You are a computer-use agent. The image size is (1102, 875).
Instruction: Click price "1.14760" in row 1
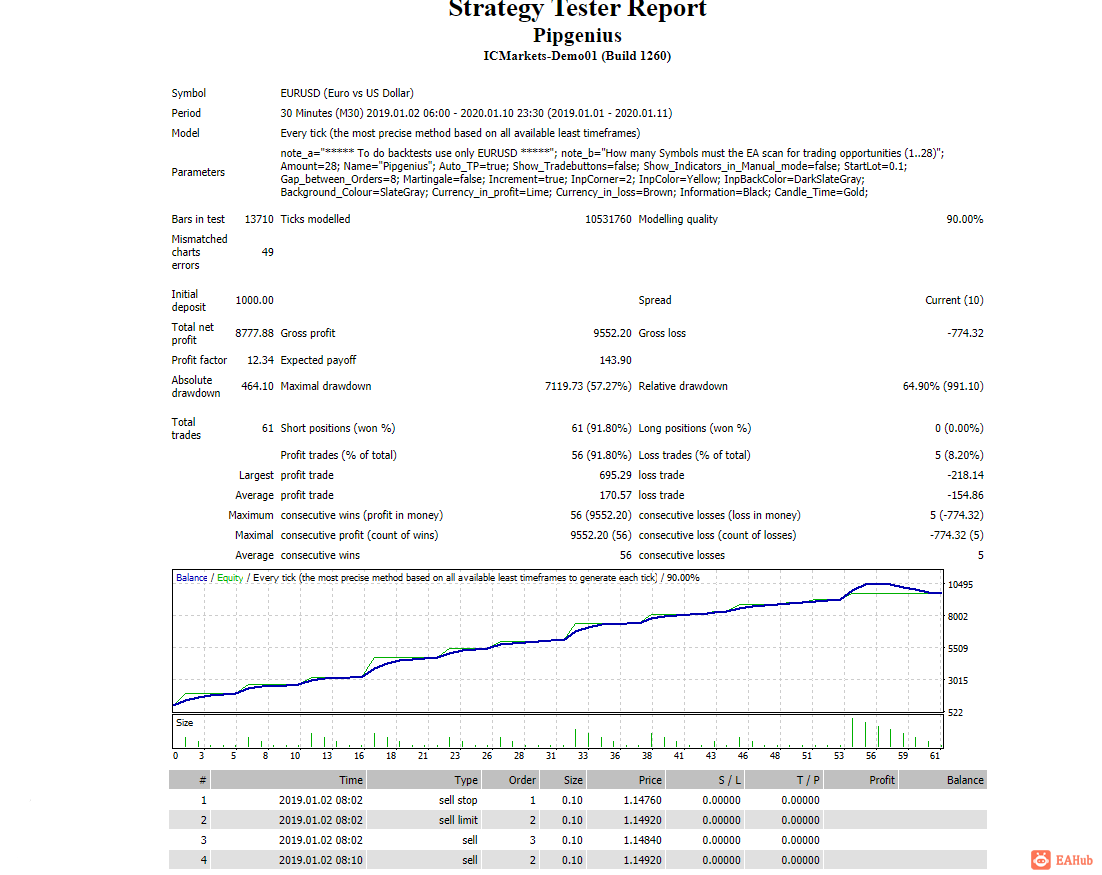click(642, 801)
